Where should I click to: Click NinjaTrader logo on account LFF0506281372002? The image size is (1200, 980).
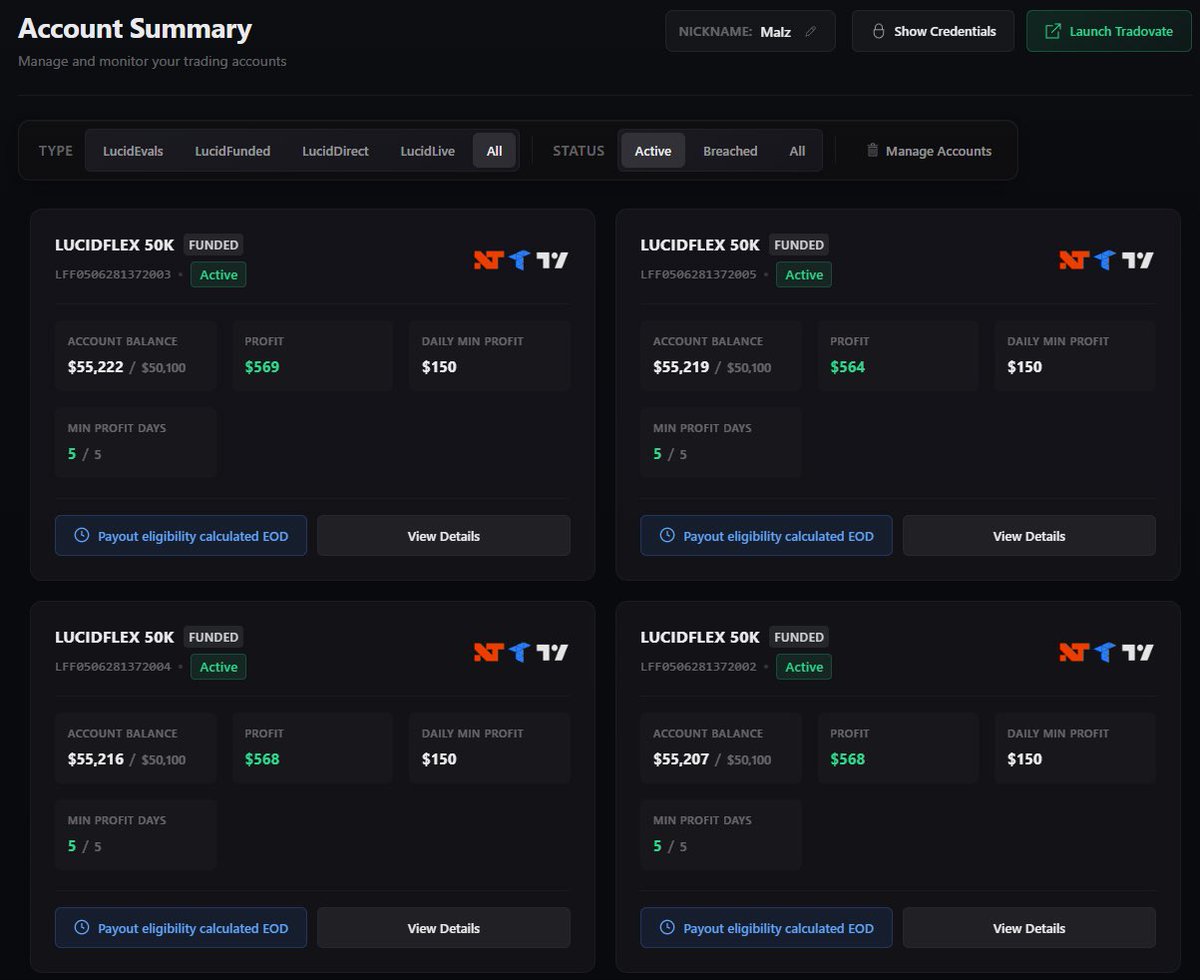click(x=1074, y=652)
